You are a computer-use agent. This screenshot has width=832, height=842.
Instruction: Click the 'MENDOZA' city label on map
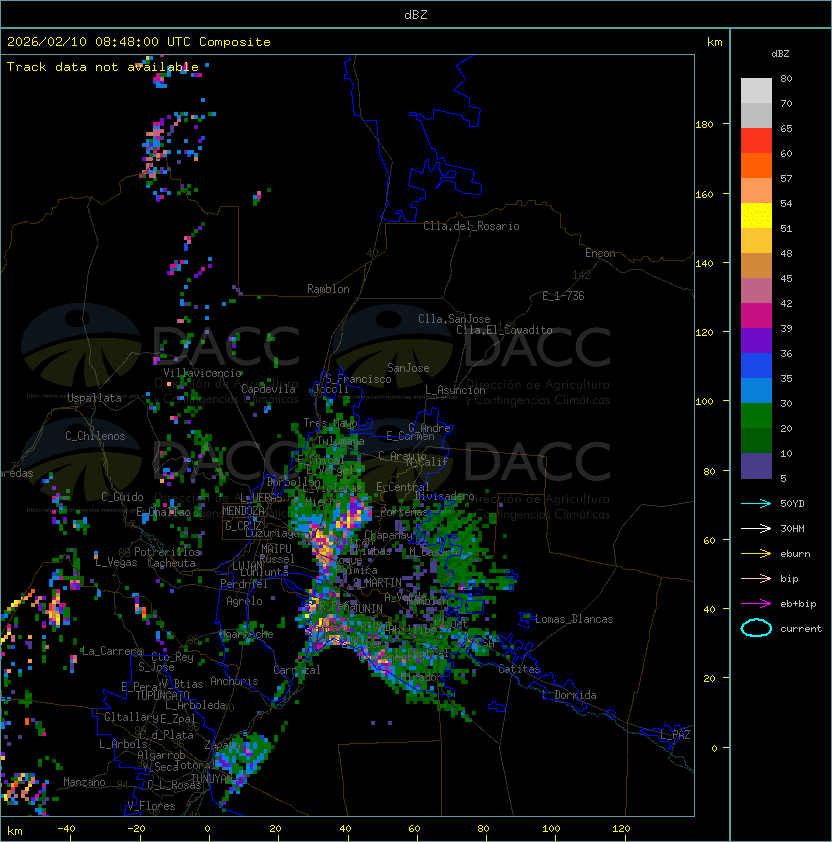coord(243,511)
